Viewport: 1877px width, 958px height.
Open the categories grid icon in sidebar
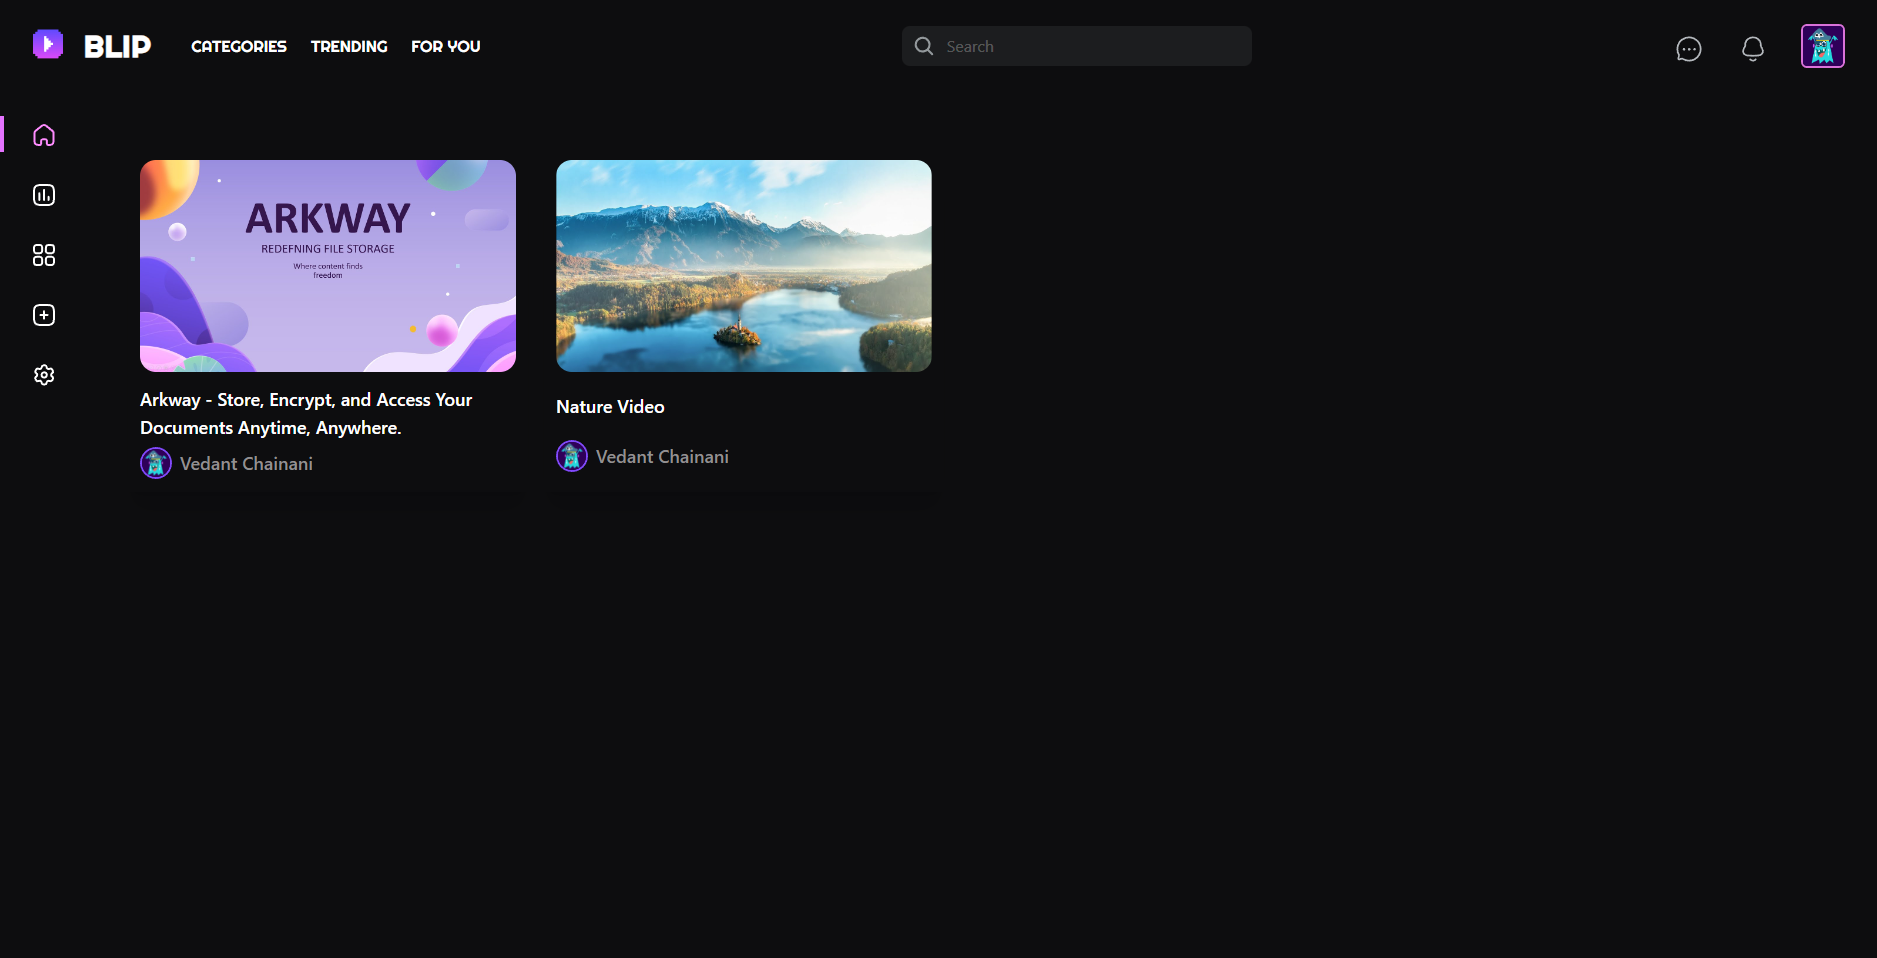43,255
